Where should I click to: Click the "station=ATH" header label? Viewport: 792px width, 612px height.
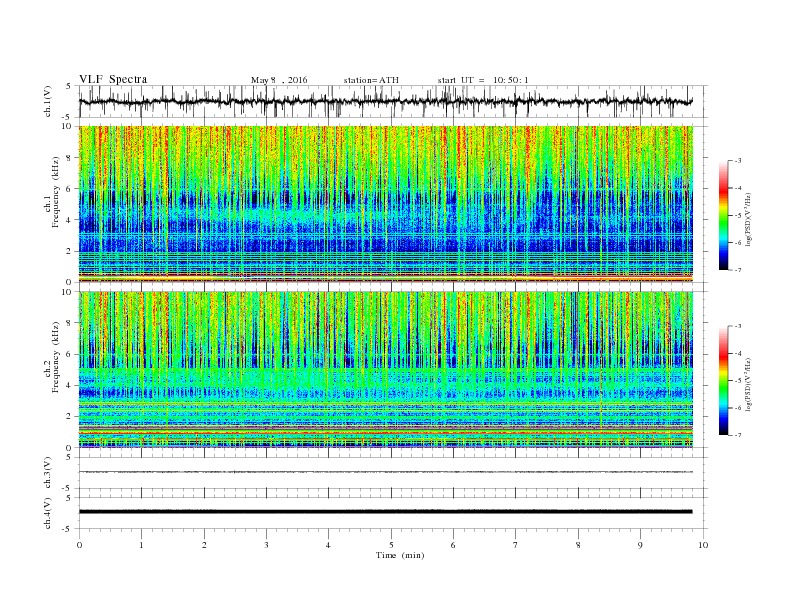(x=371, y=80)
